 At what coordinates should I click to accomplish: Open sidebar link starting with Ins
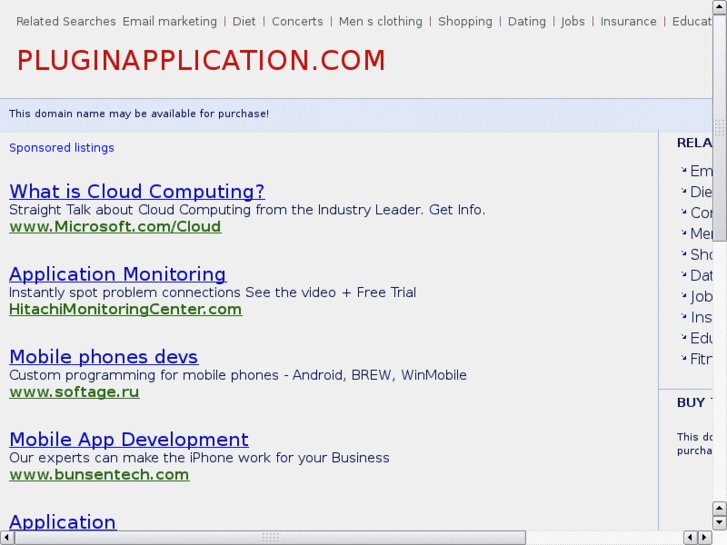[701, 317]
